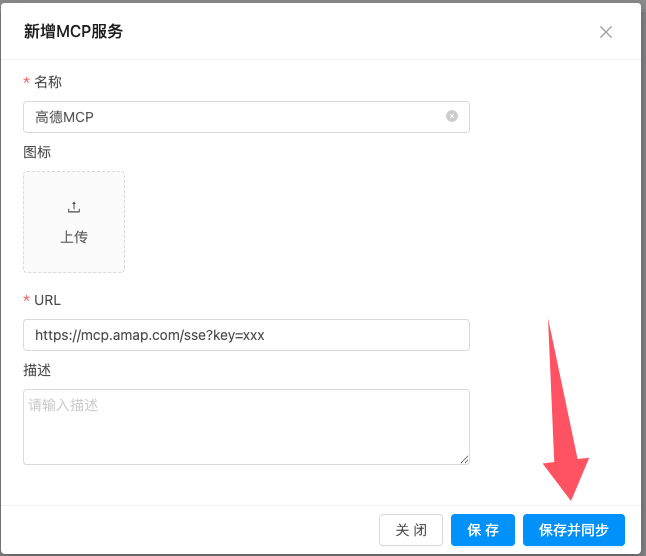Click the blue 保存 button

[482, 530]
